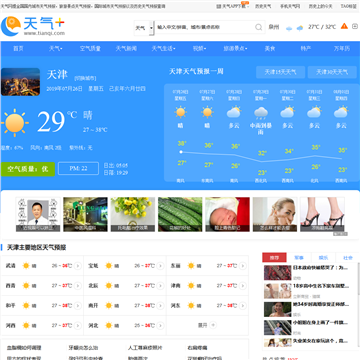Click the 人工荨麻疹照片 link
360x360 pixels.
(145, 348)
